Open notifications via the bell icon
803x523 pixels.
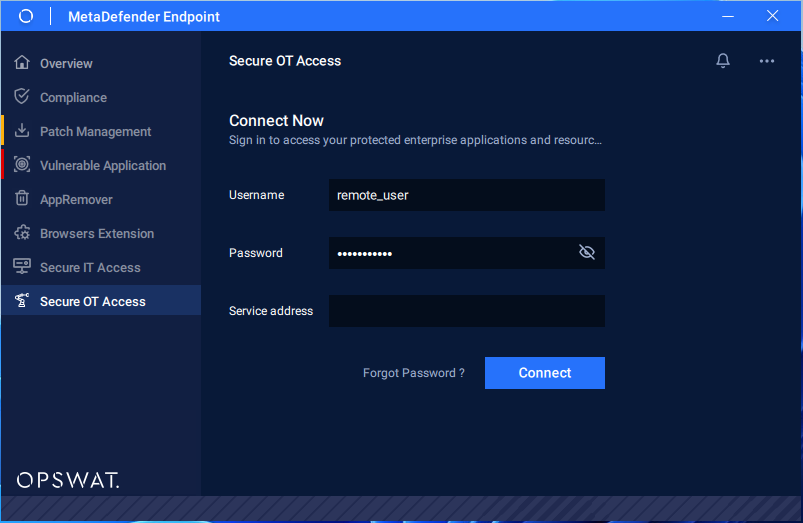(x=723, y=61)
